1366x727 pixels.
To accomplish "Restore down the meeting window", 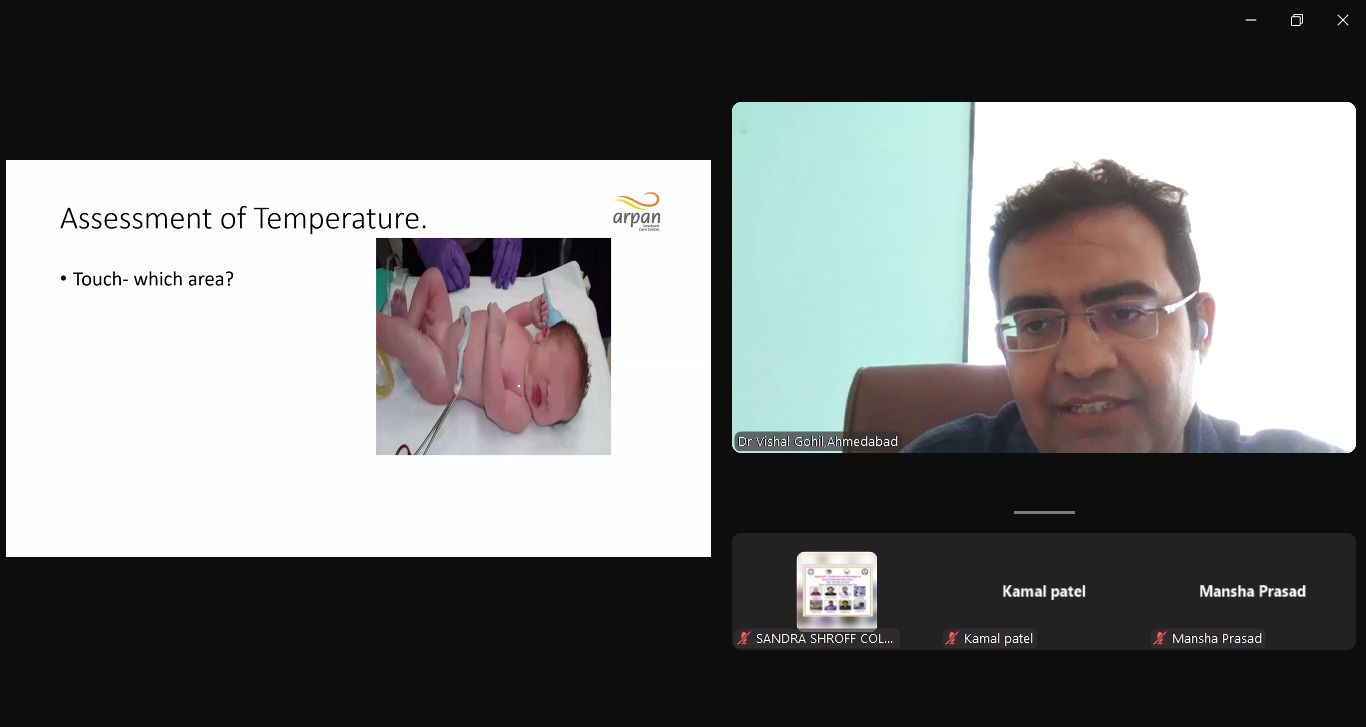I will [1297, 20].
